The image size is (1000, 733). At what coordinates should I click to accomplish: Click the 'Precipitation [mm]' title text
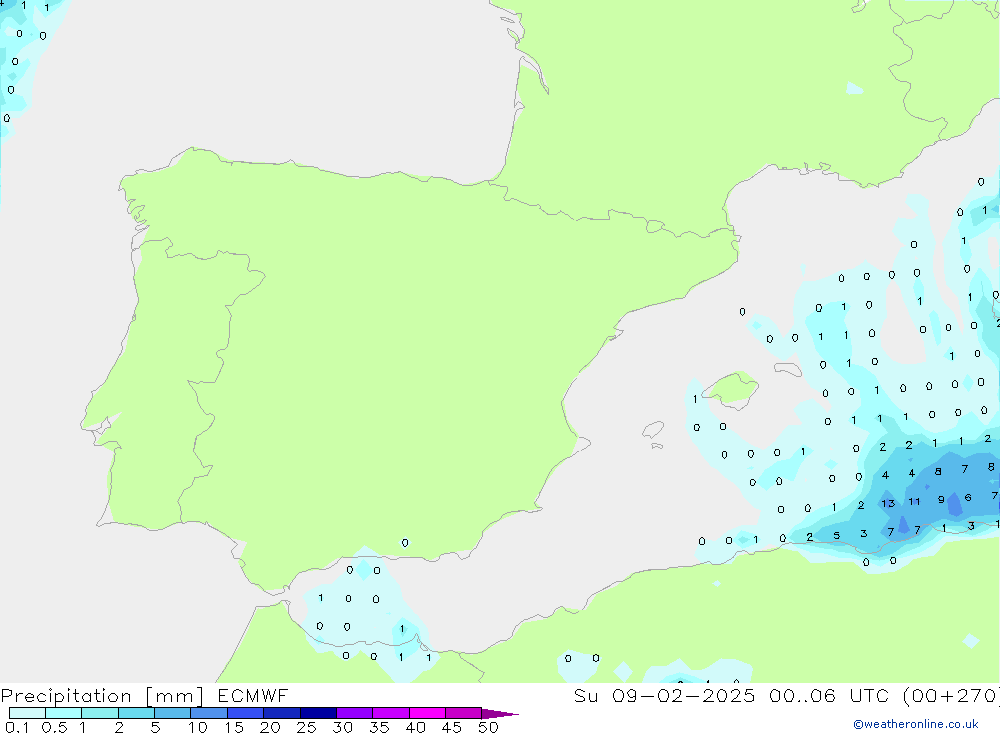[102, 696]
